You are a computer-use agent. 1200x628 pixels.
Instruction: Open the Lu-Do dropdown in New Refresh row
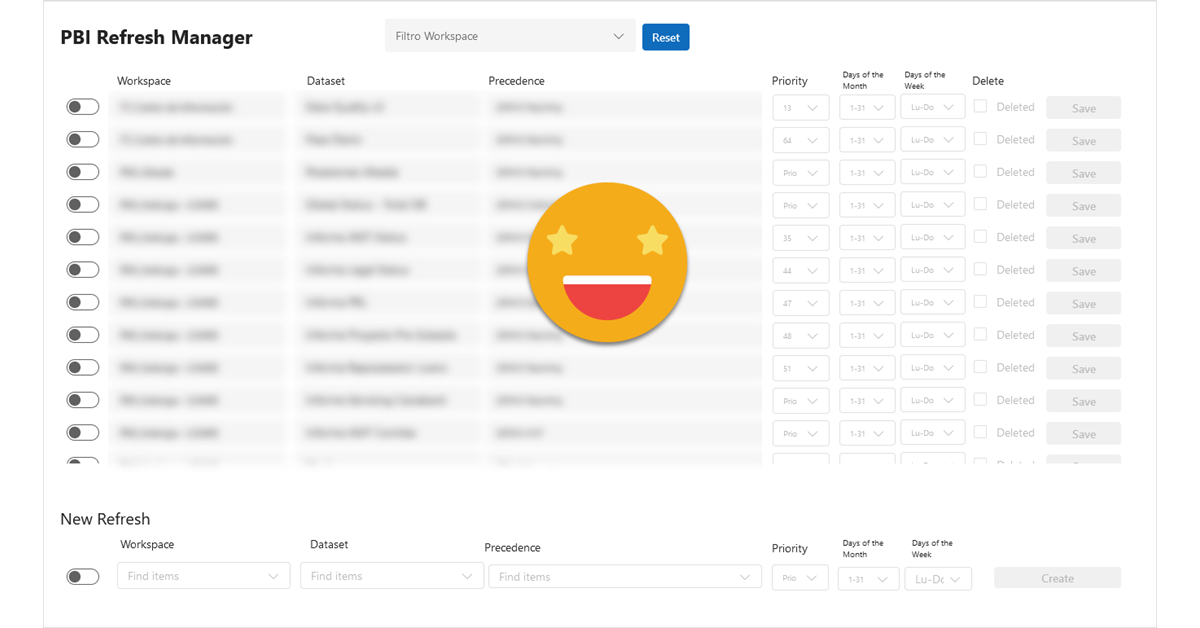[937, 578]
